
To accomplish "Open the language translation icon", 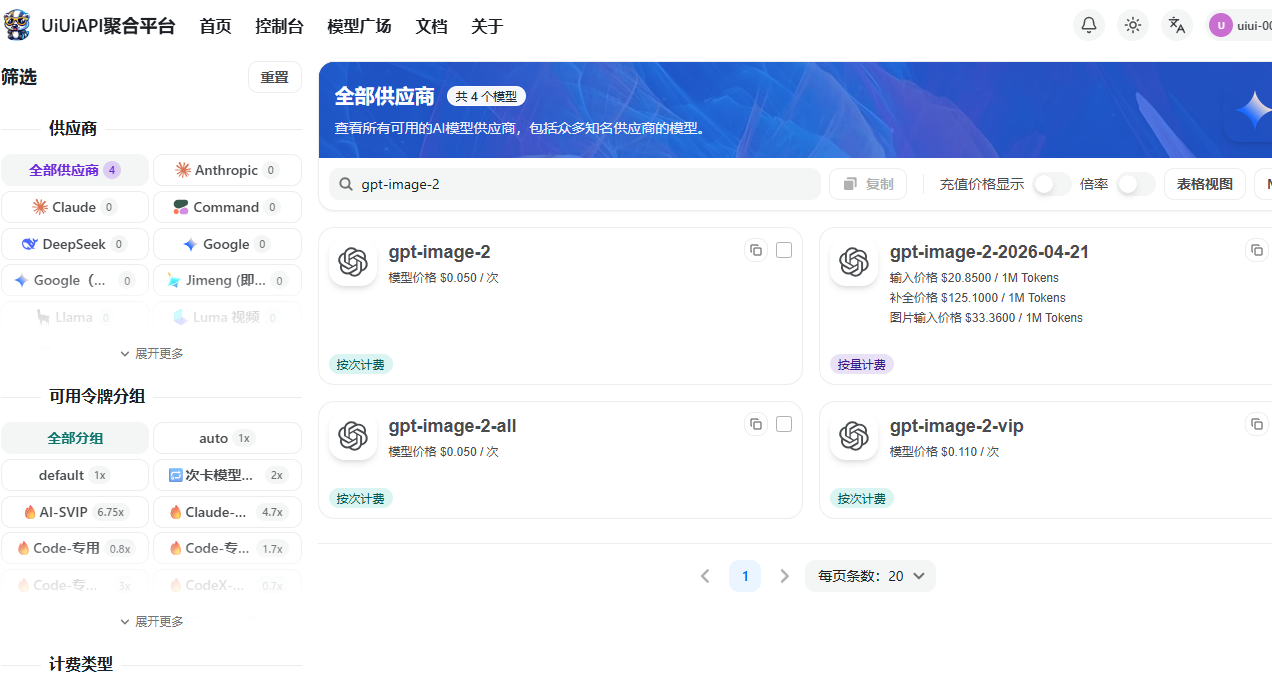I will pyautogui.click(x=1177, y=26).
